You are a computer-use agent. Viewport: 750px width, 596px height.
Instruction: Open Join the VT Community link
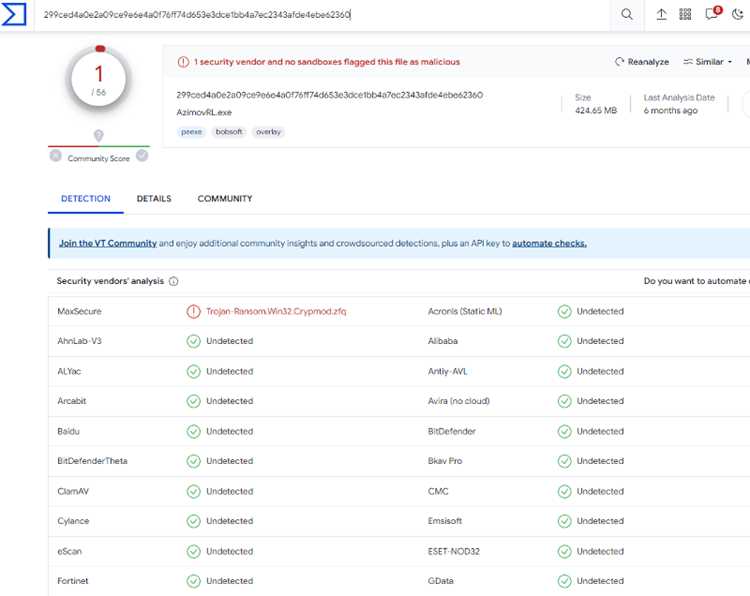point(108,243)
